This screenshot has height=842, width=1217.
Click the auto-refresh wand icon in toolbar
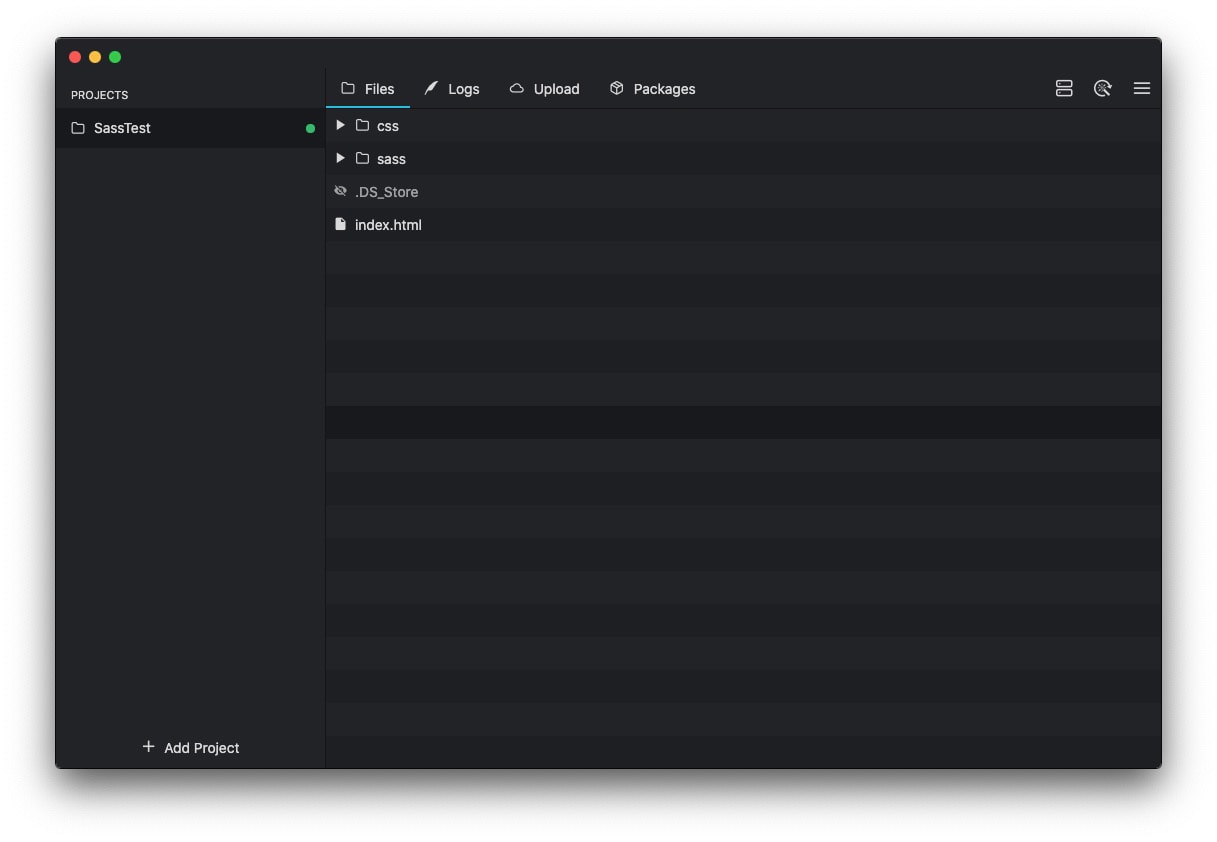pyautogui.click(x=1102, y=88)
